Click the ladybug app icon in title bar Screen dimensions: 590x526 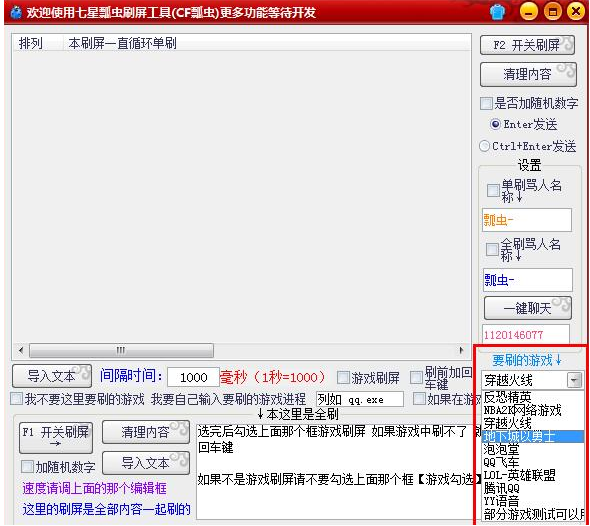tap(16, 12)
